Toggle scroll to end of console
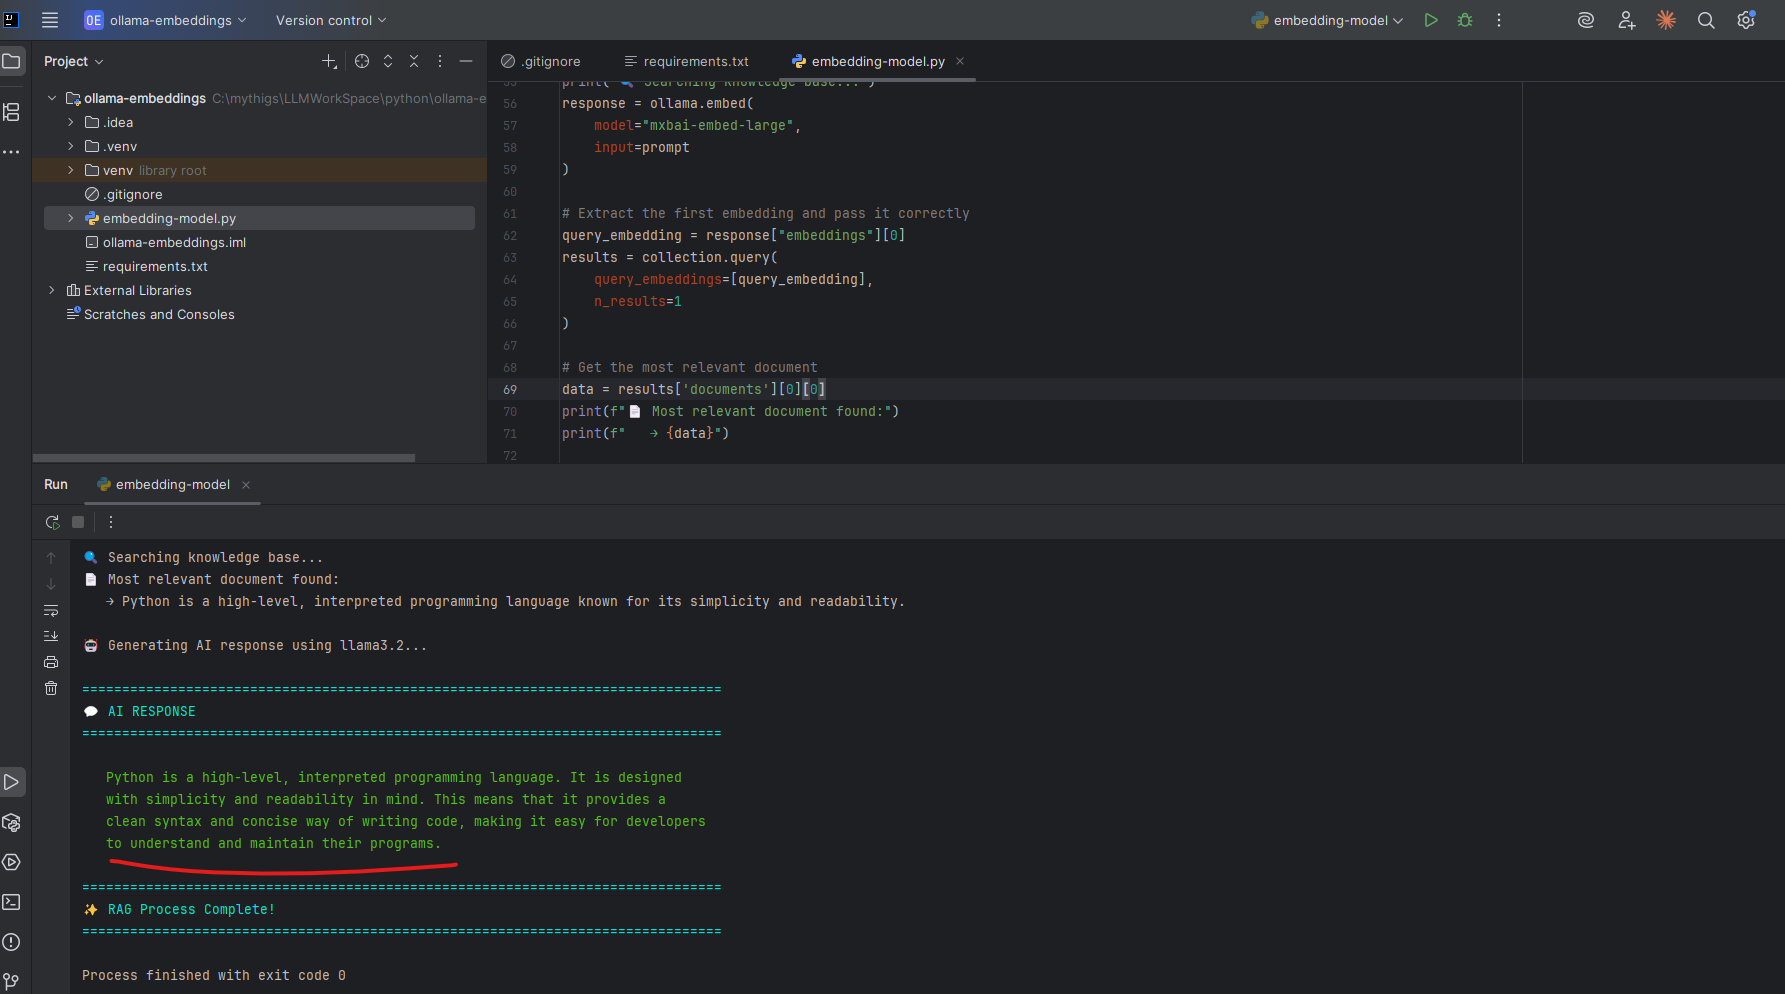The width and height of the screenshot is (1785, 994). pyautogui.click(x=51, y=636)
